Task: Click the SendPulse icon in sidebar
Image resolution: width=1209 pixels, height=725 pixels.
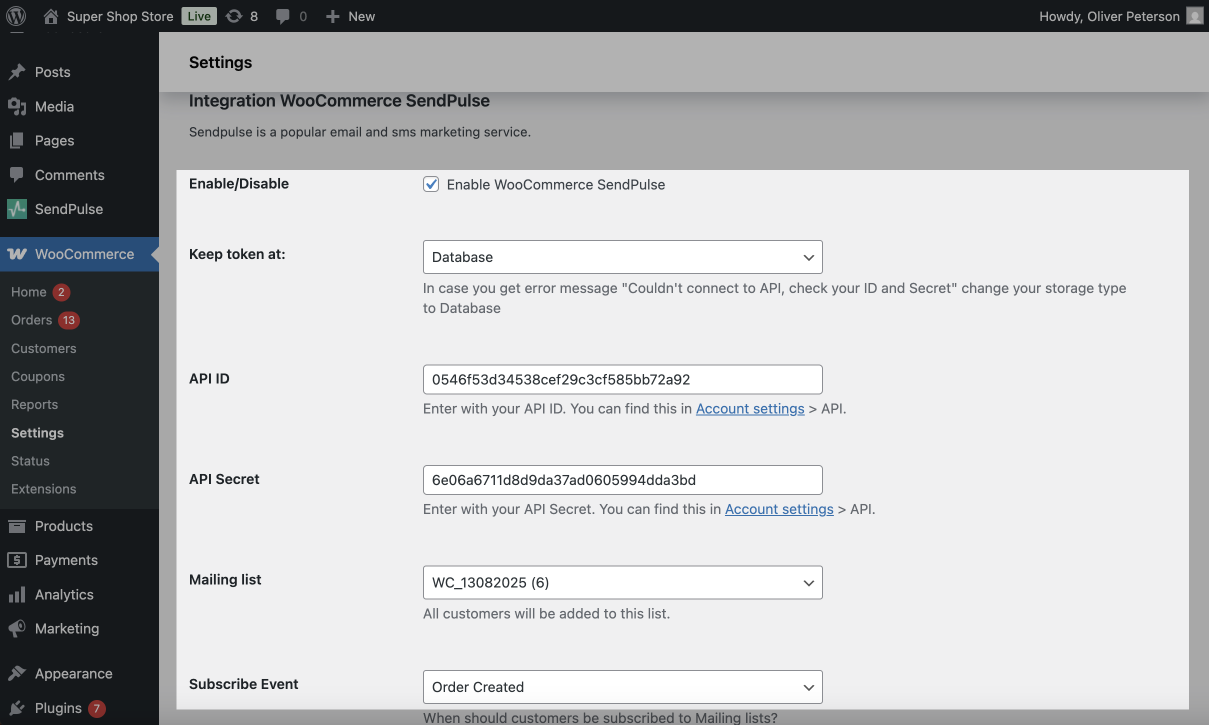Action: click(x=17, y=209)
